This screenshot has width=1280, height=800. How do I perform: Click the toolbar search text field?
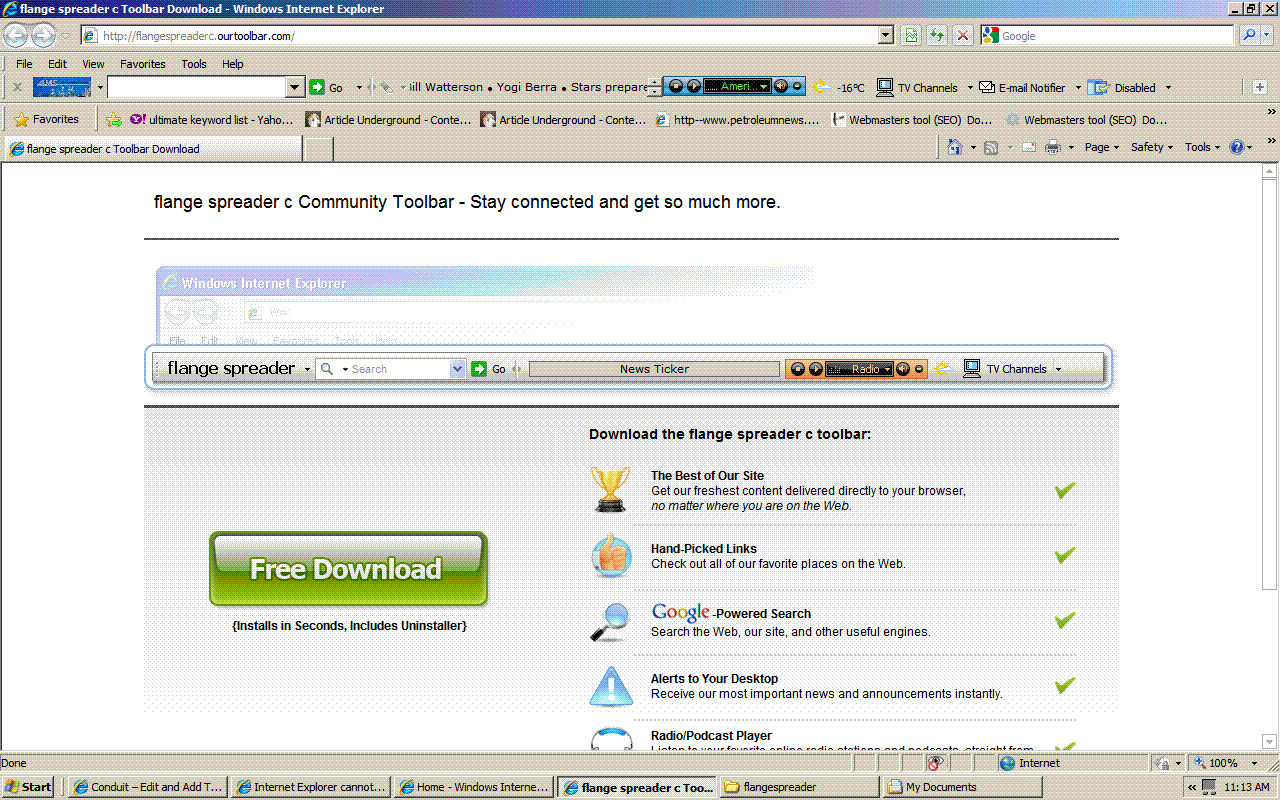pyautogui.click(x=196, y=87)
